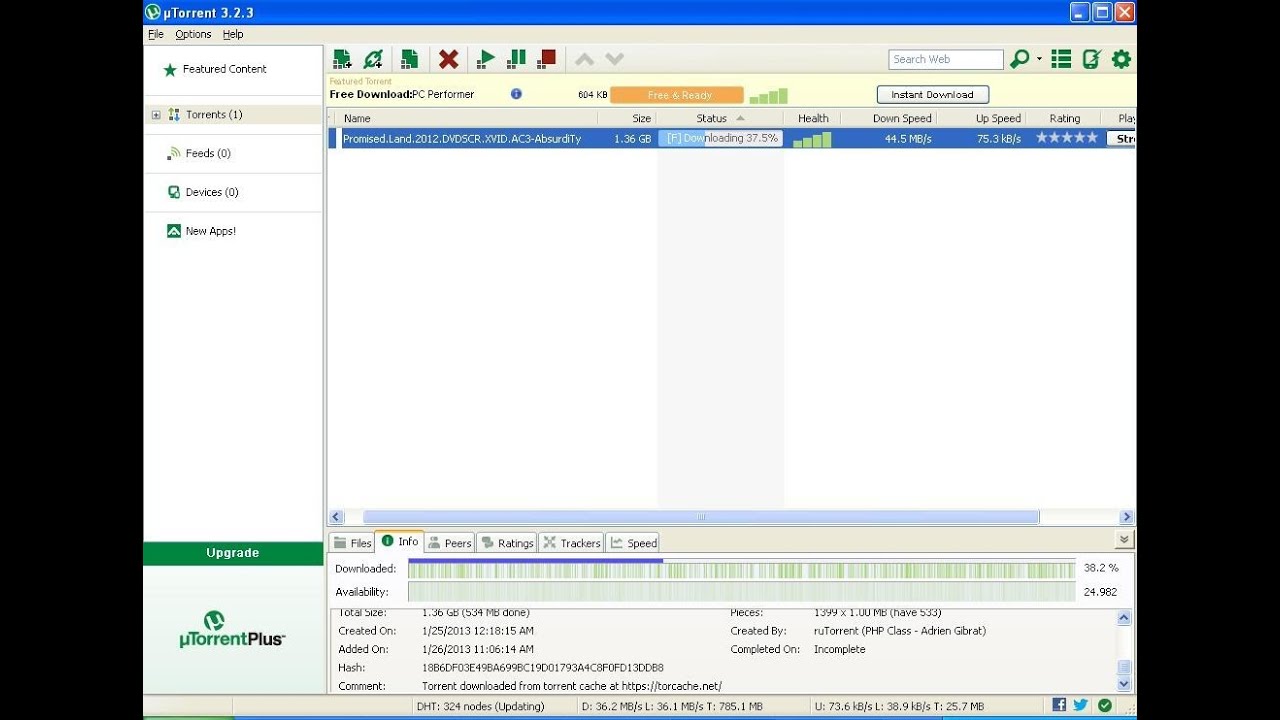Select the Promised.Land.2012 torrent row
The image size is (1280, 720).
[731, 138]
